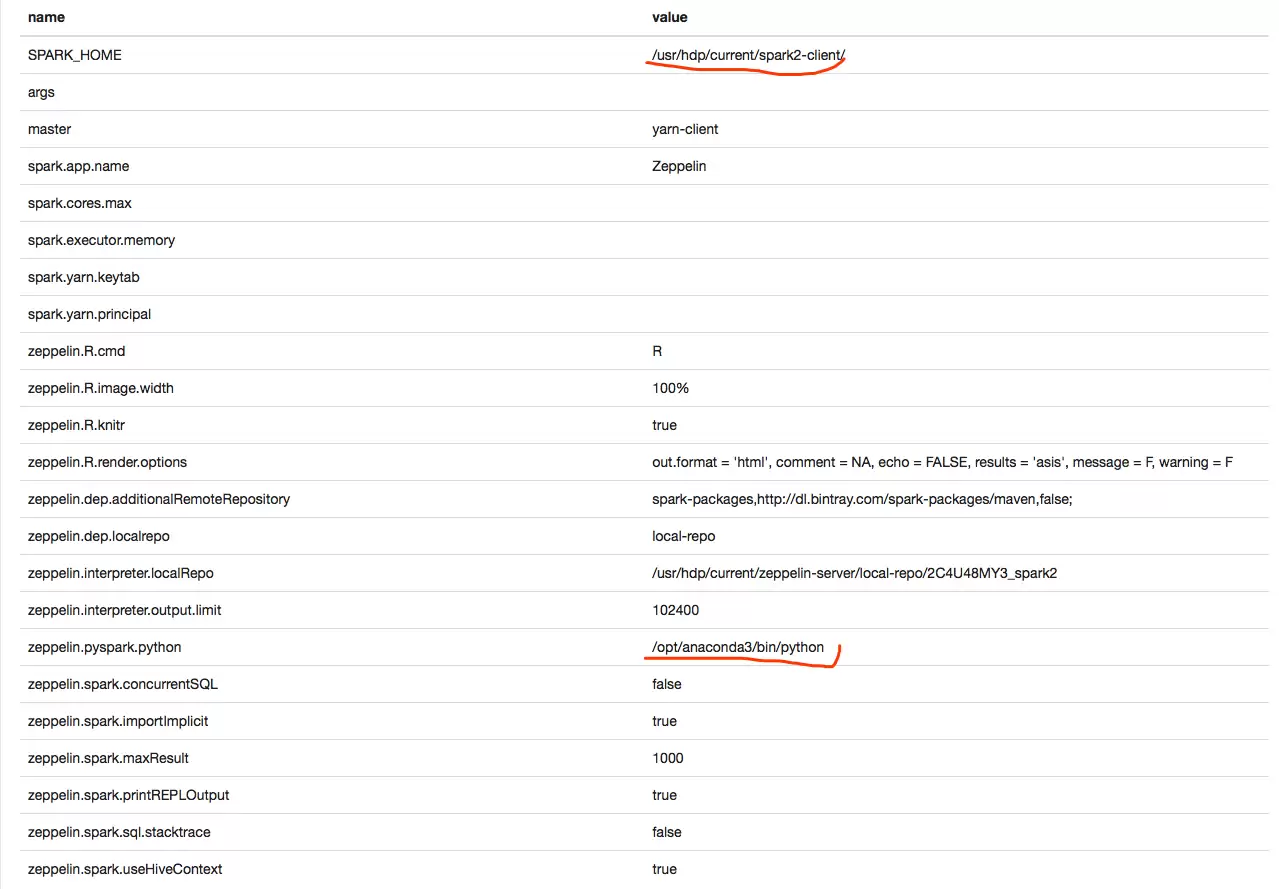The height and width of the screenshot is (889, 1279).
Task: Click the zeppelin.spark.useHiveContext true value
Action: point(664,869)
